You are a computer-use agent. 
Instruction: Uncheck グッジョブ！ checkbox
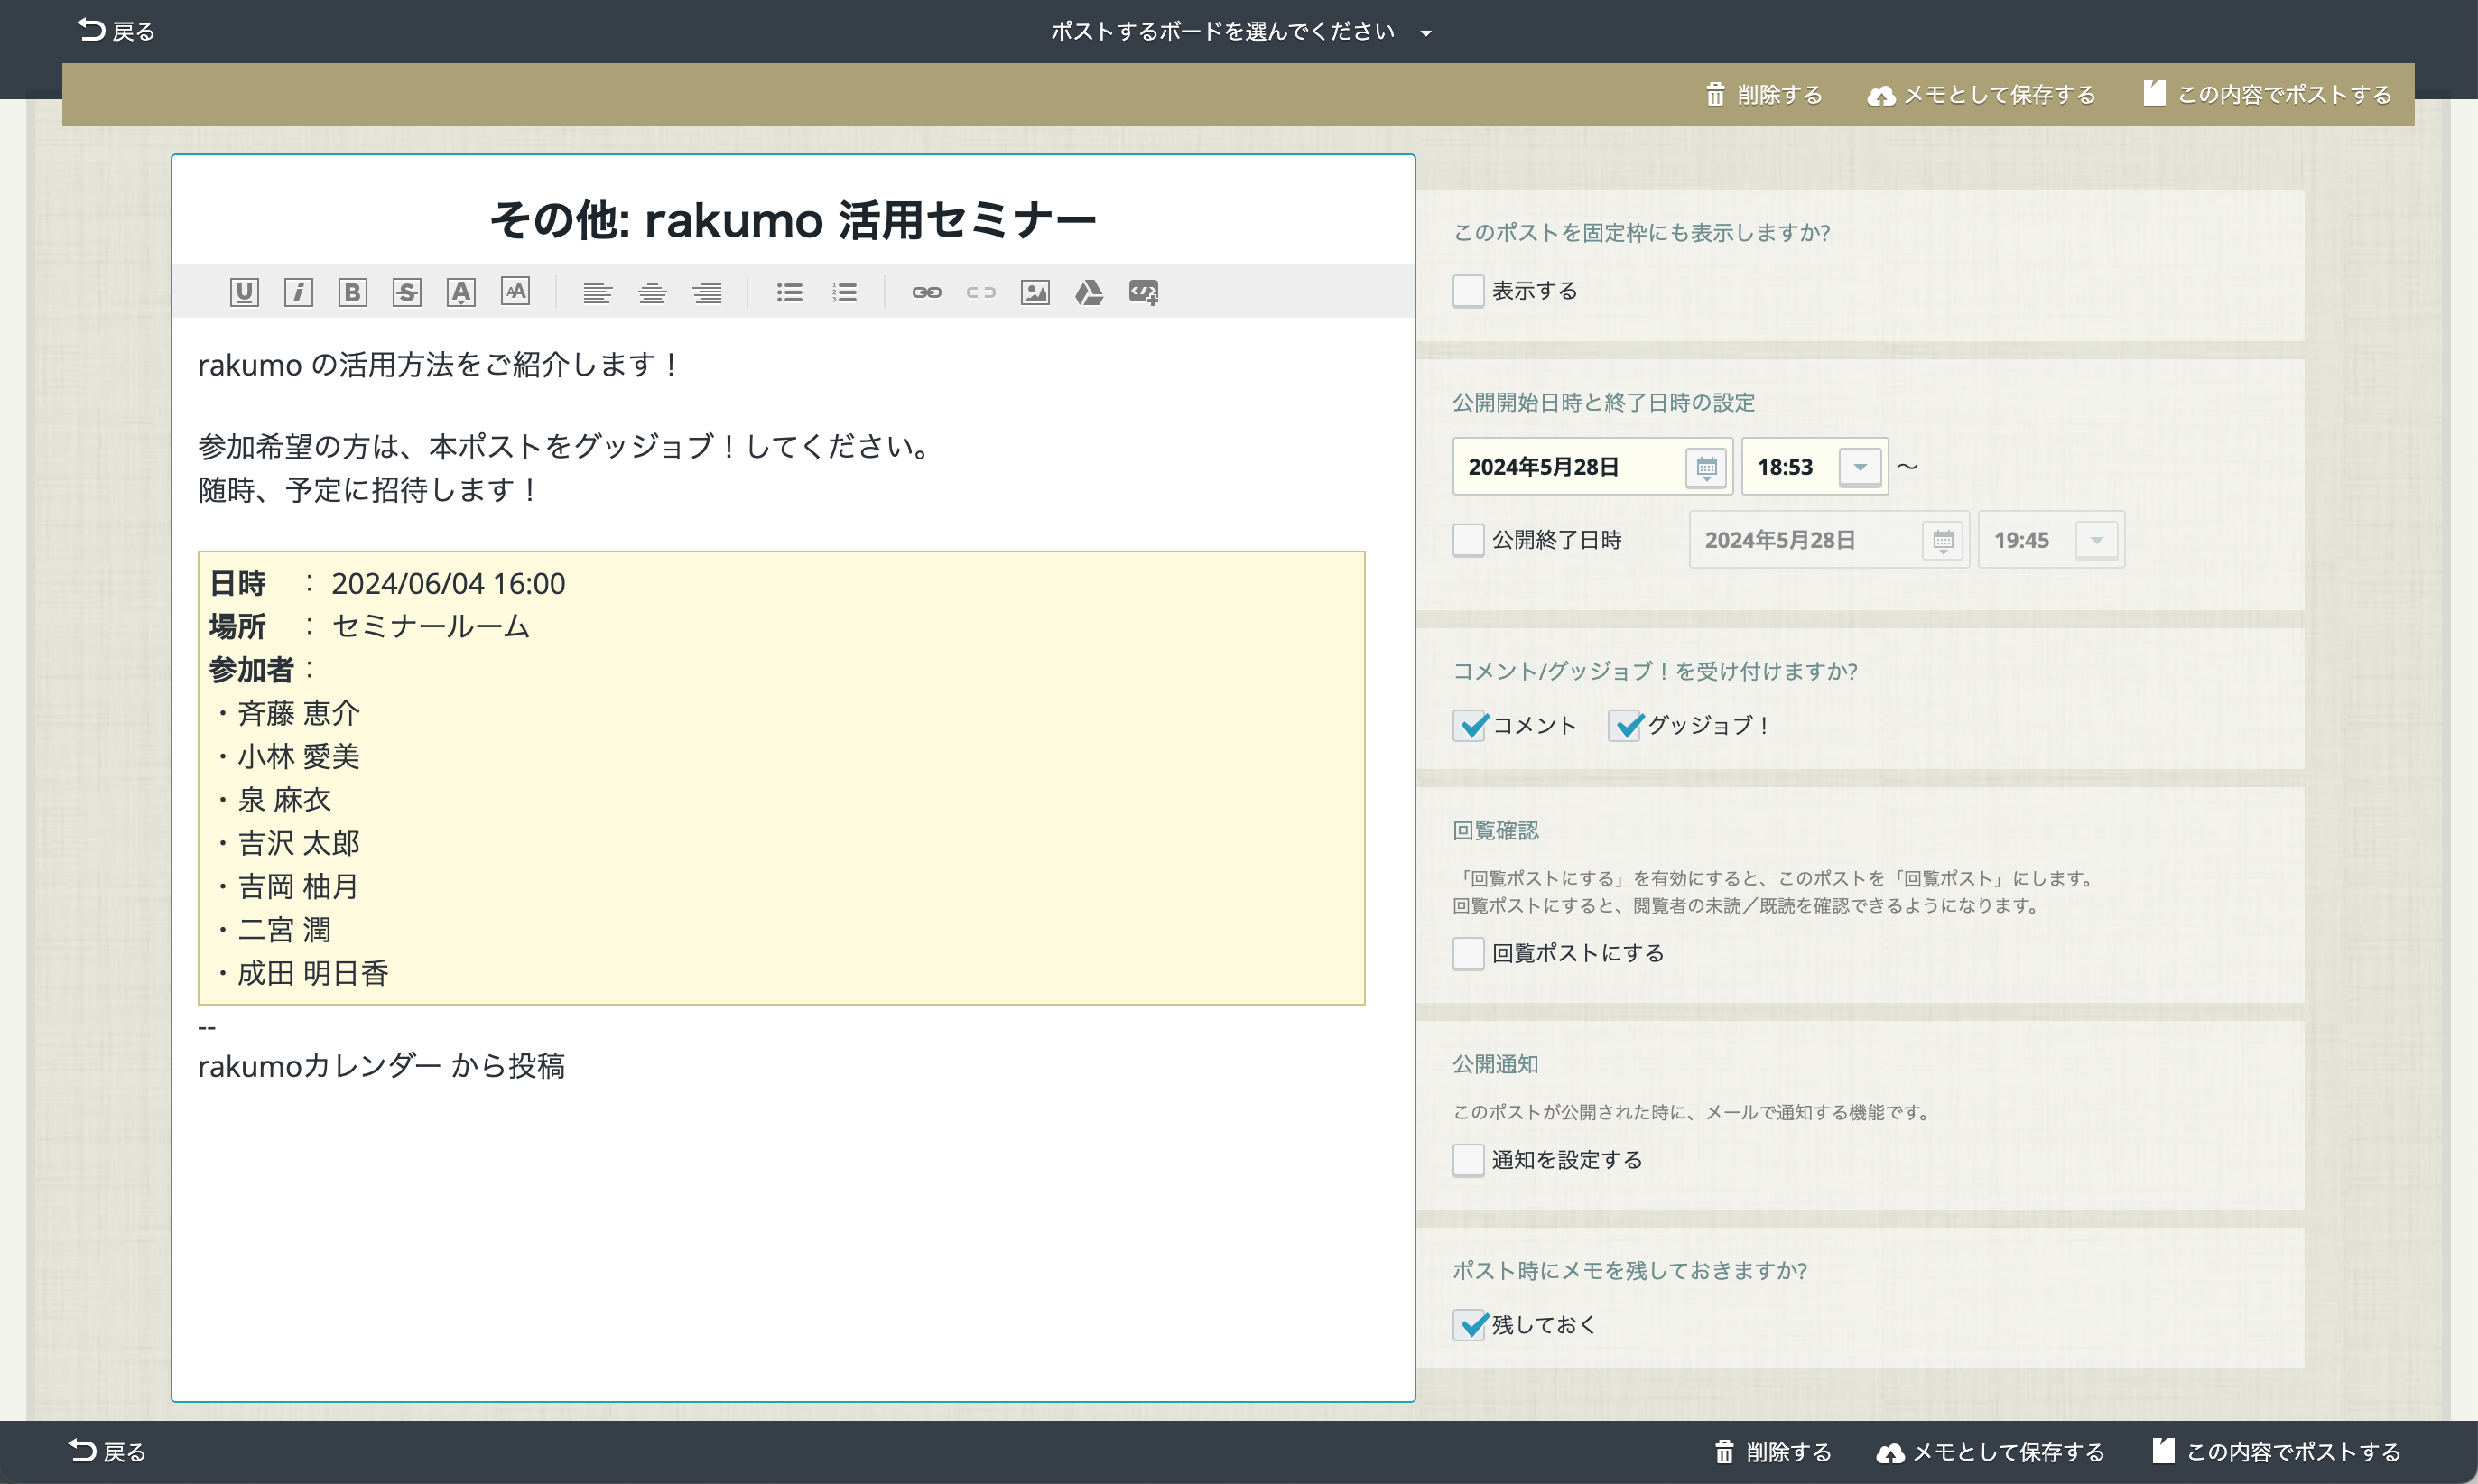[x=1624, y=725]
